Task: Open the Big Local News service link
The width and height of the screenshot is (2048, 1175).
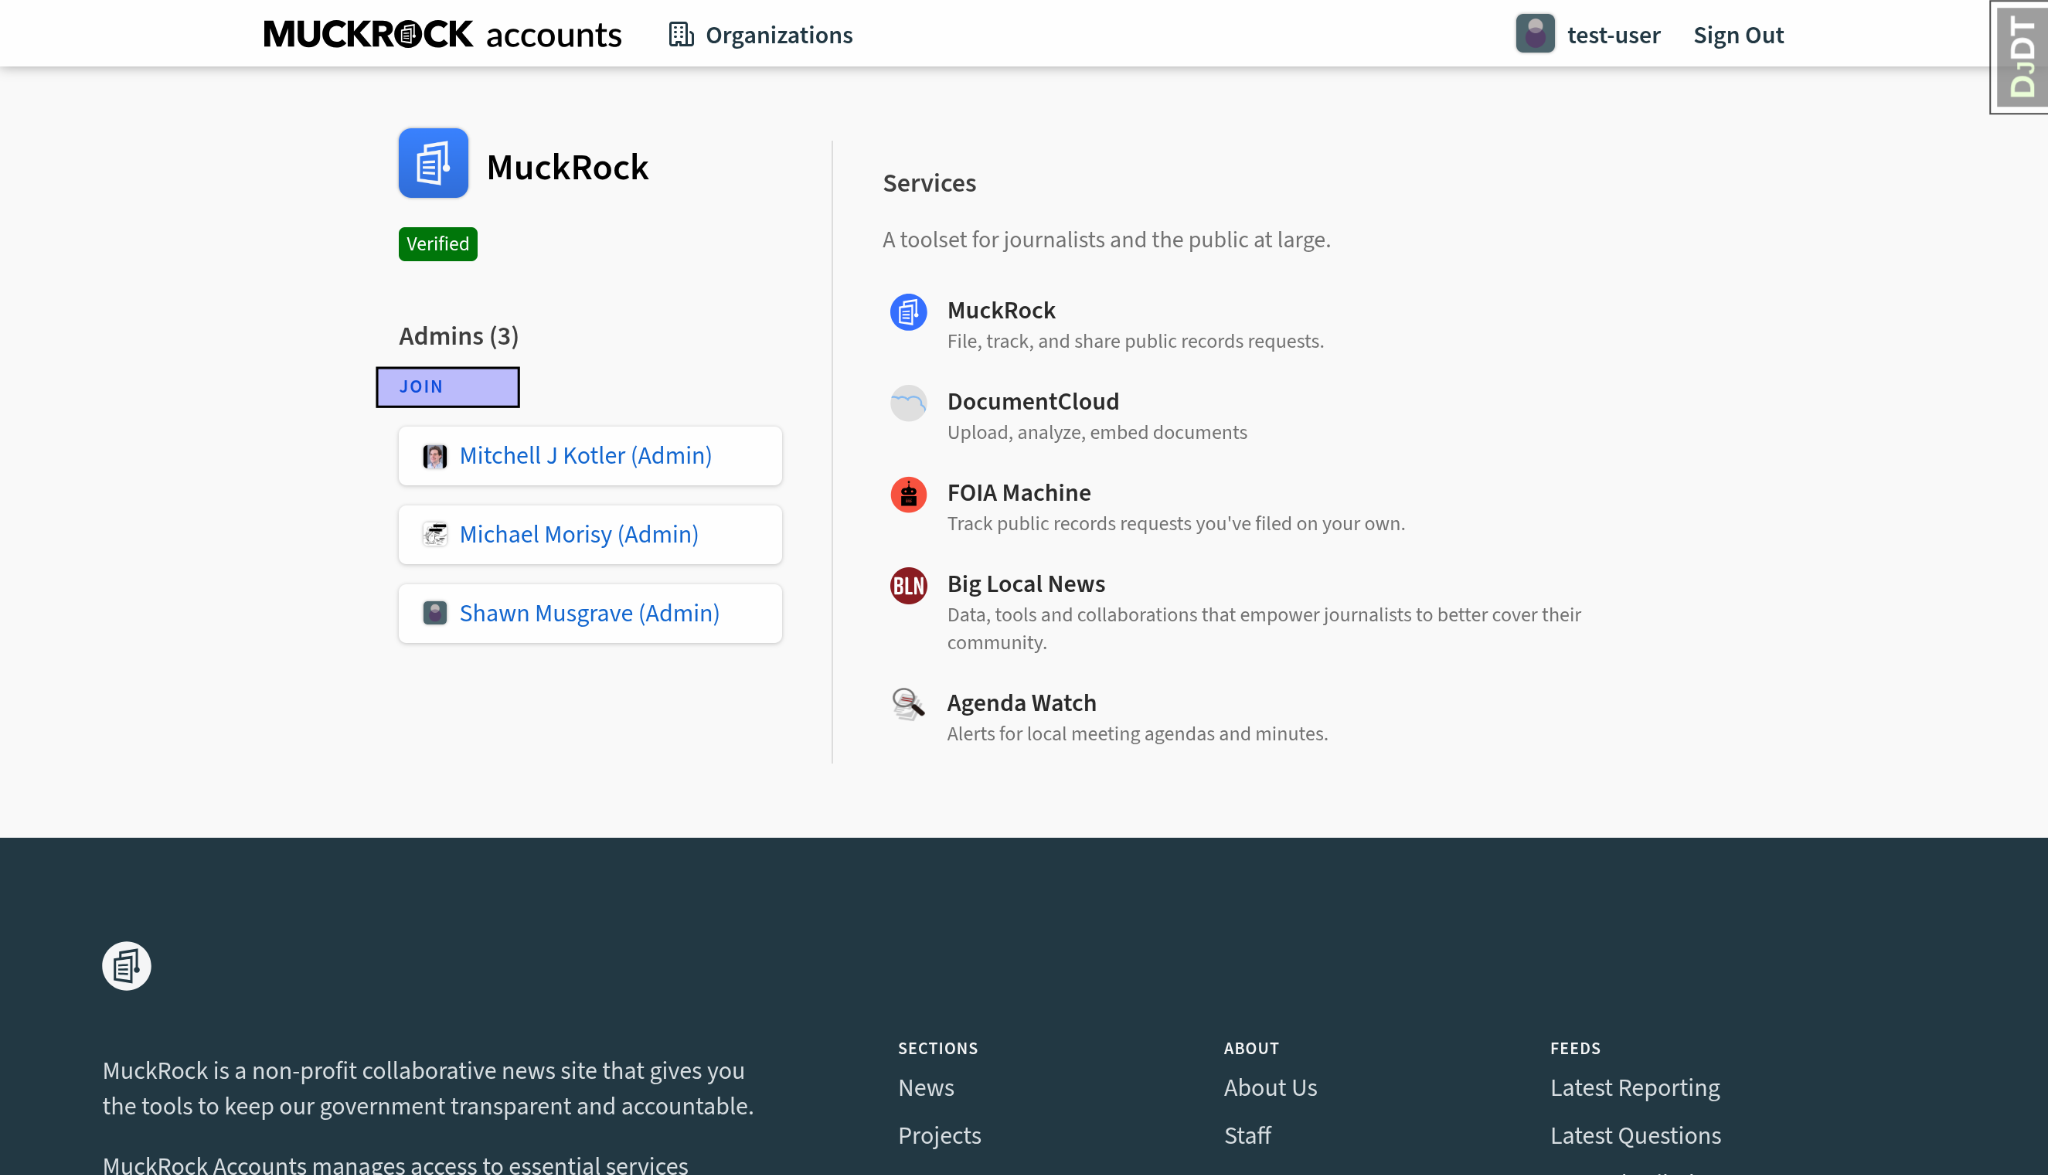Action: click(1026, 584)
